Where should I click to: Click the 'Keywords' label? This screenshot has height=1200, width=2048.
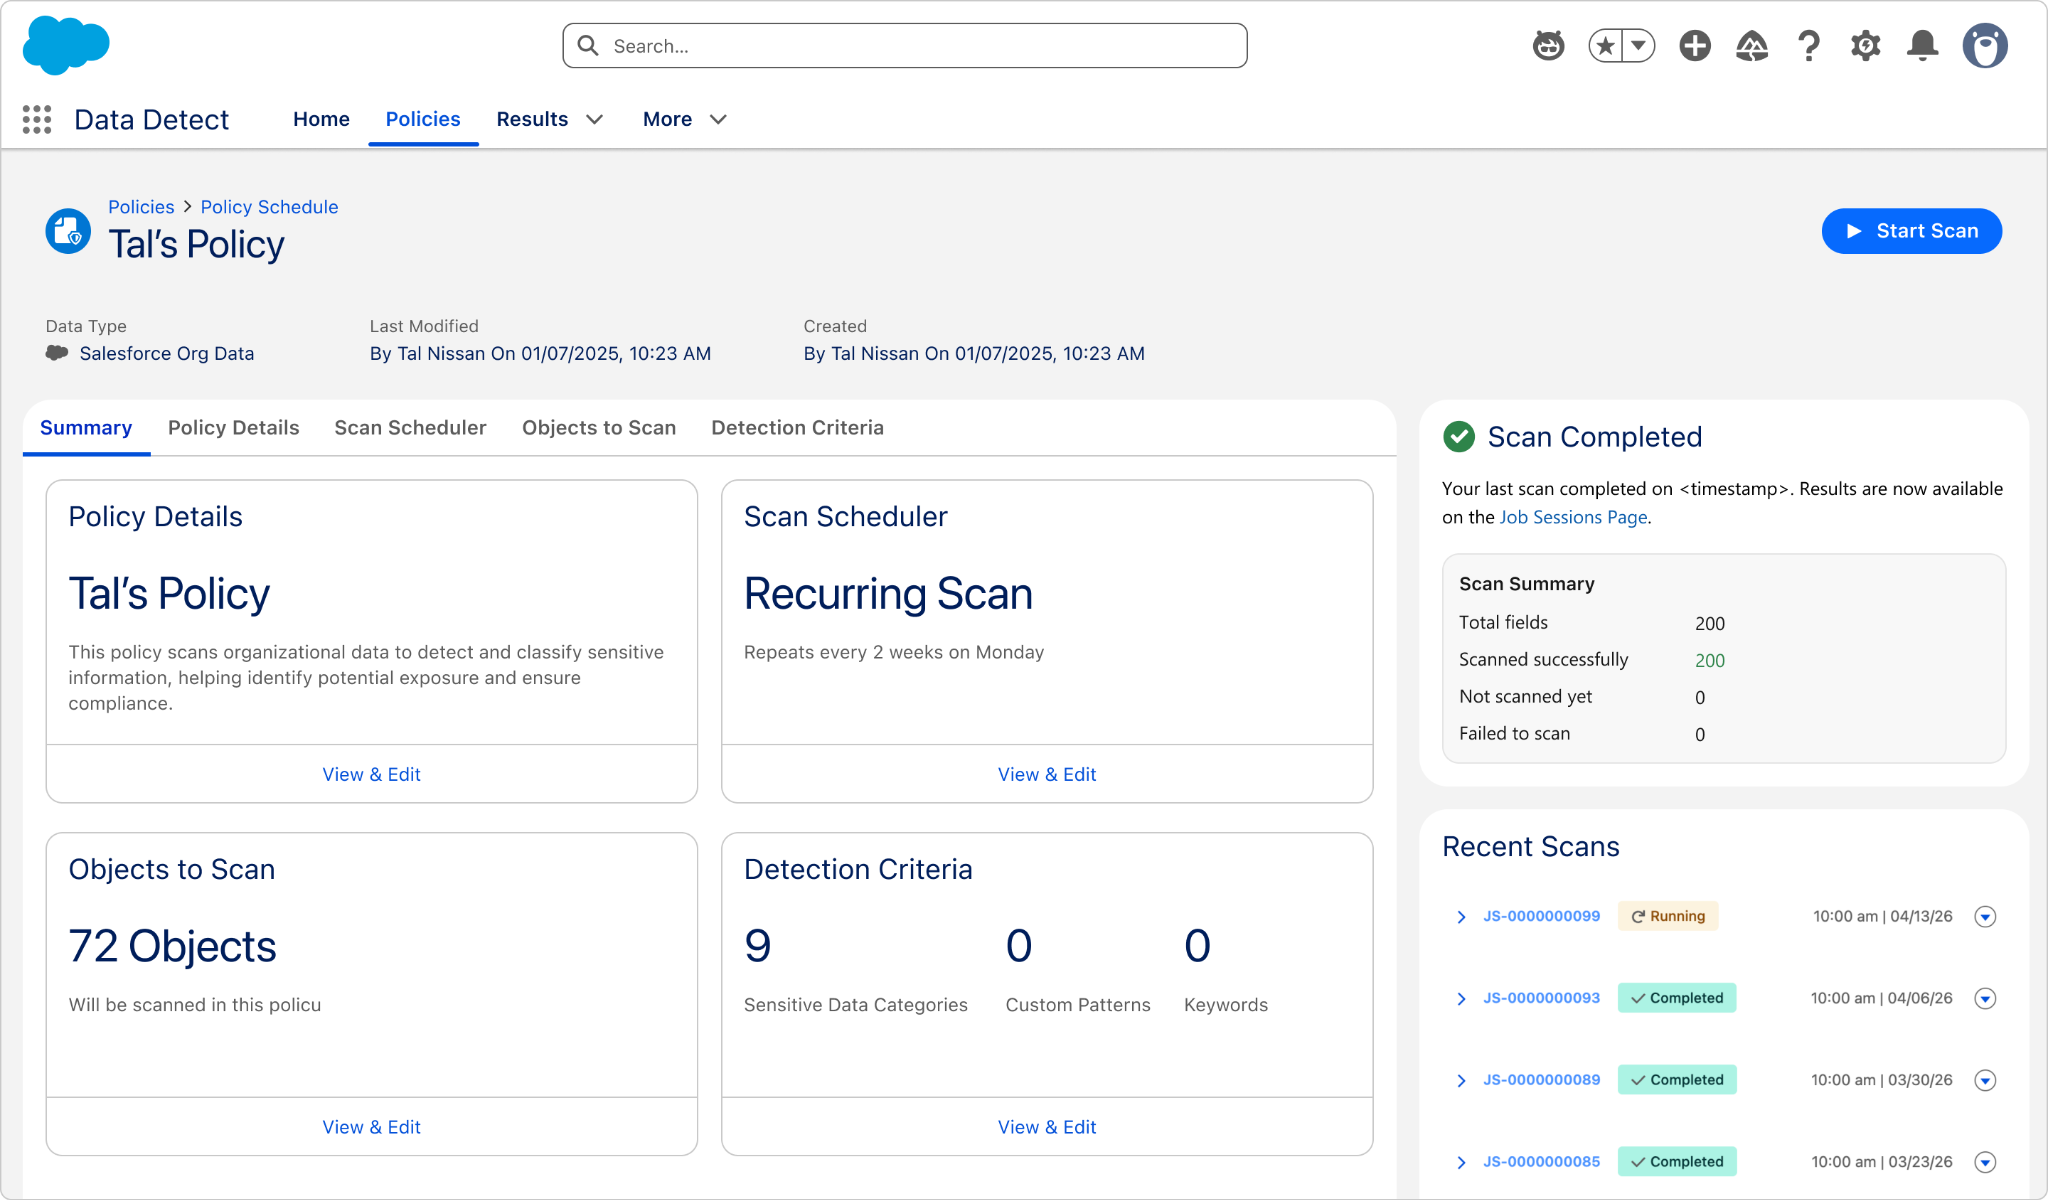point(1226,1005)
